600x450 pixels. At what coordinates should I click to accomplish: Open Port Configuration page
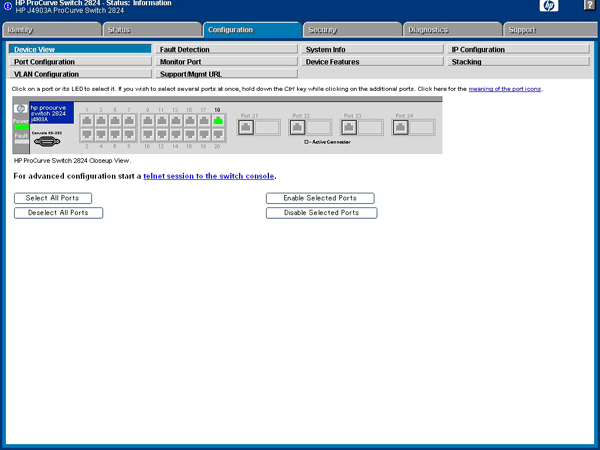click(x=80, y=62)
